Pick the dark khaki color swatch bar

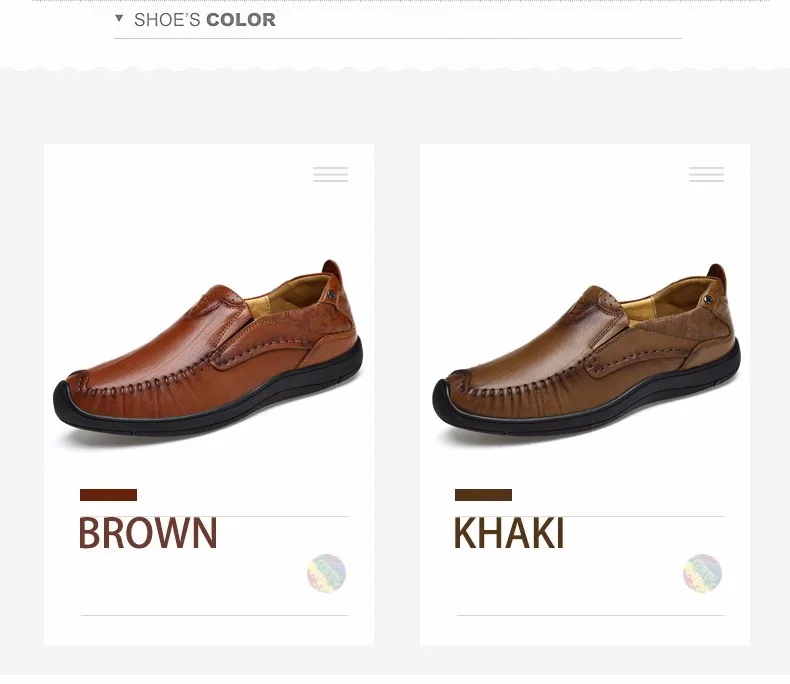[x=483, y=495]
